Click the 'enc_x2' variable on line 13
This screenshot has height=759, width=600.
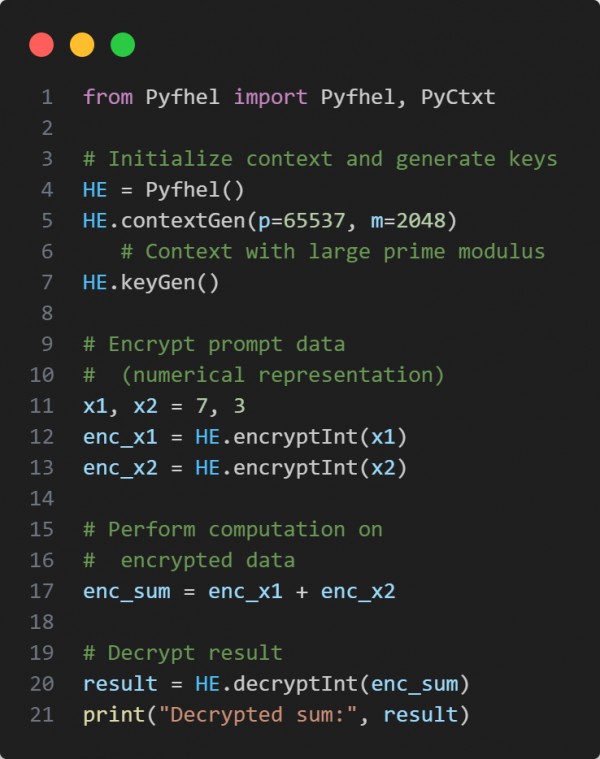[x=120, y=468]
